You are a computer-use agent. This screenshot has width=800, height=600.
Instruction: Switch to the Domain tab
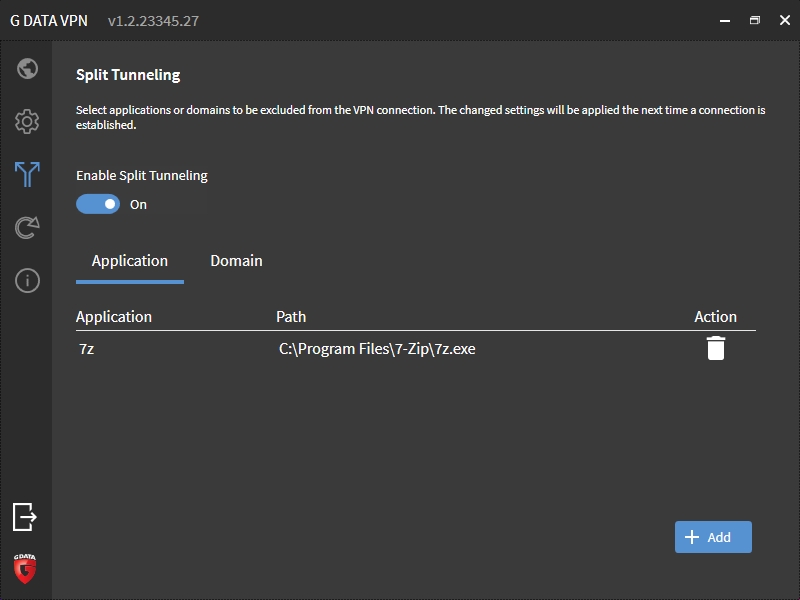click(x=236, y=261)
